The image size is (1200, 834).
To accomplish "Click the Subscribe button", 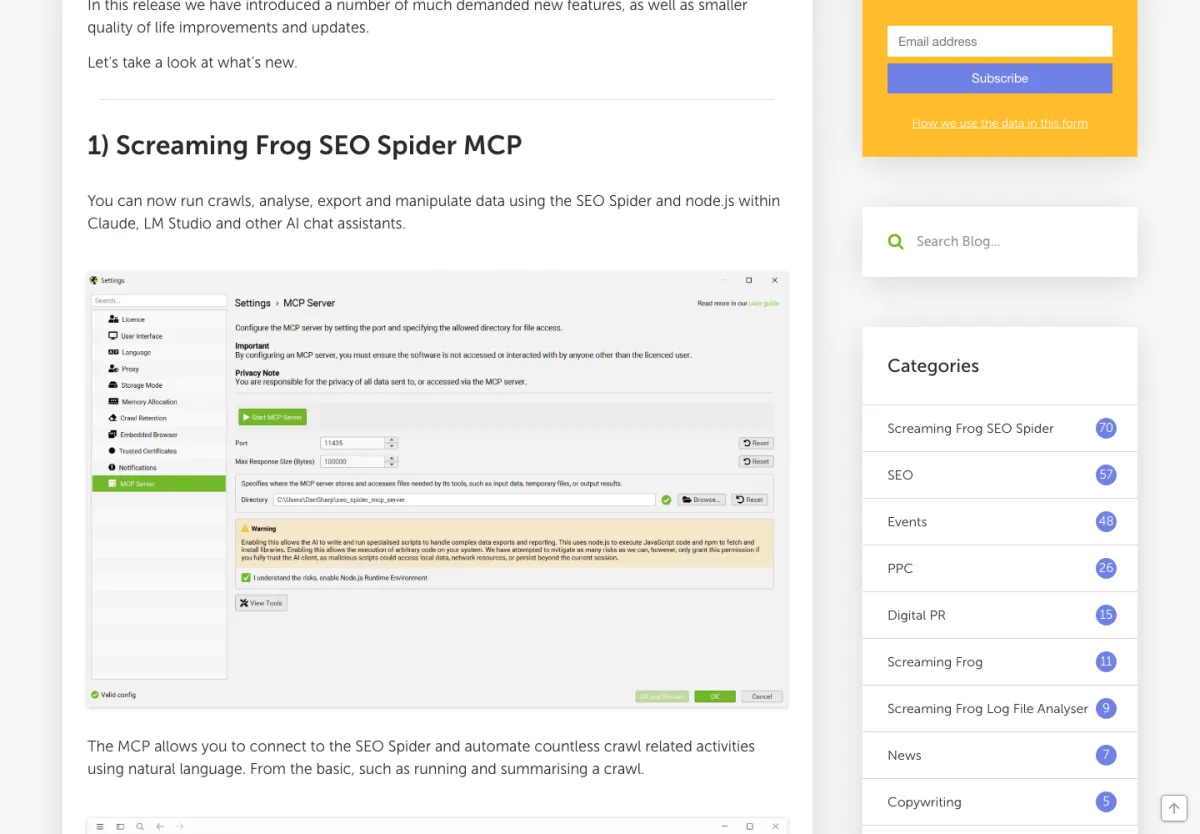I will click(1000, 78).
